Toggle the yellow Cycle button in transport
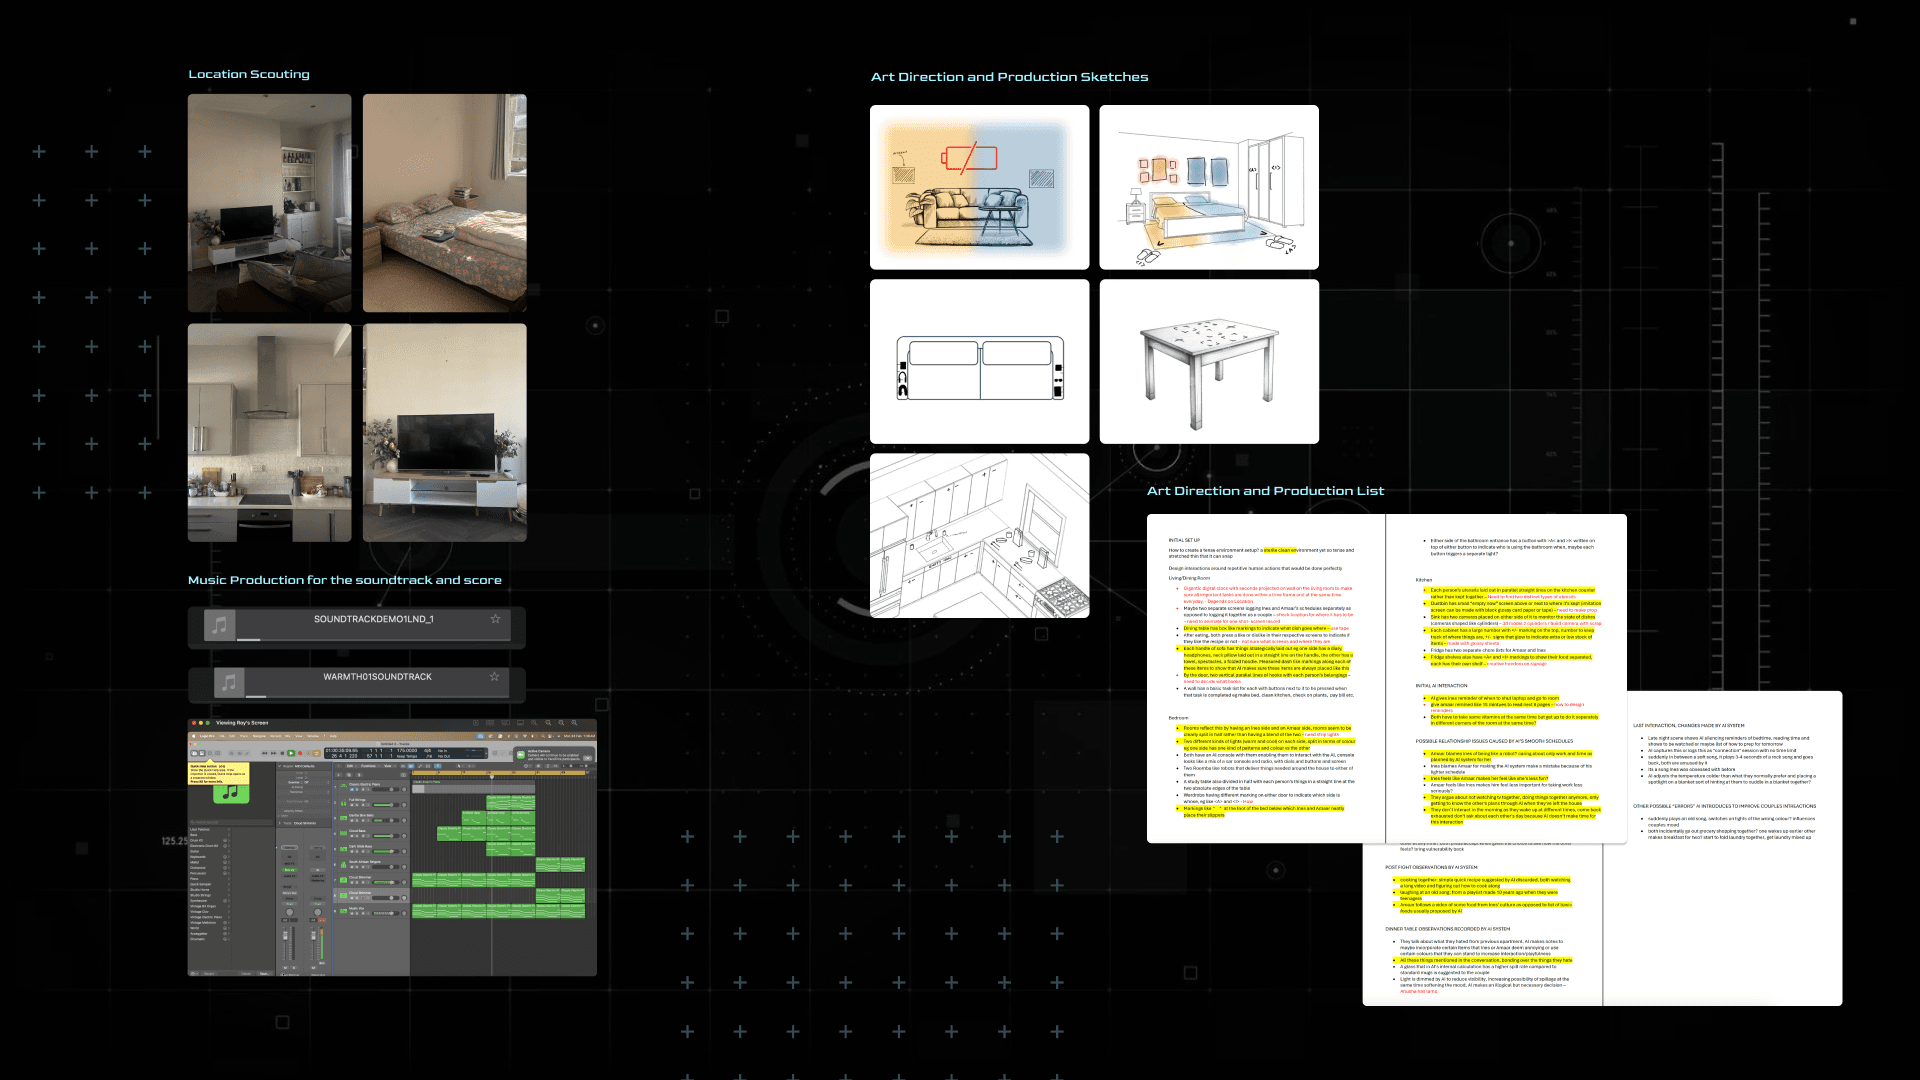This screenshot has height=1080, width=1920. (316, 753)
